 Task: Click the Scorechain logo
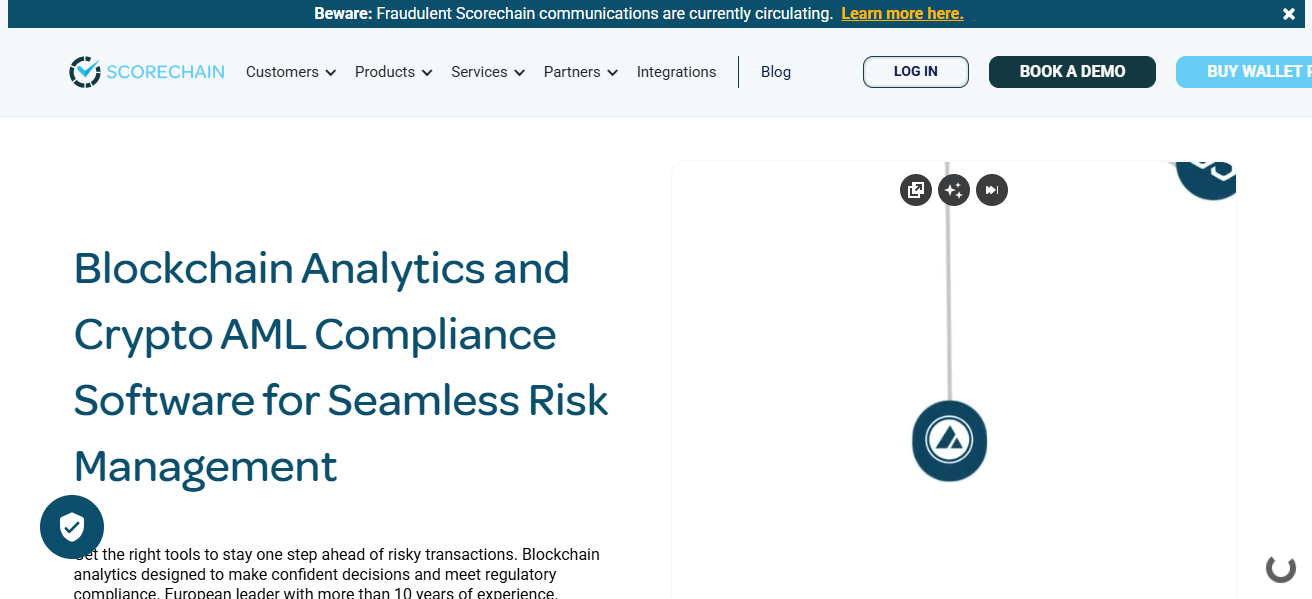(x=146, y=71)
